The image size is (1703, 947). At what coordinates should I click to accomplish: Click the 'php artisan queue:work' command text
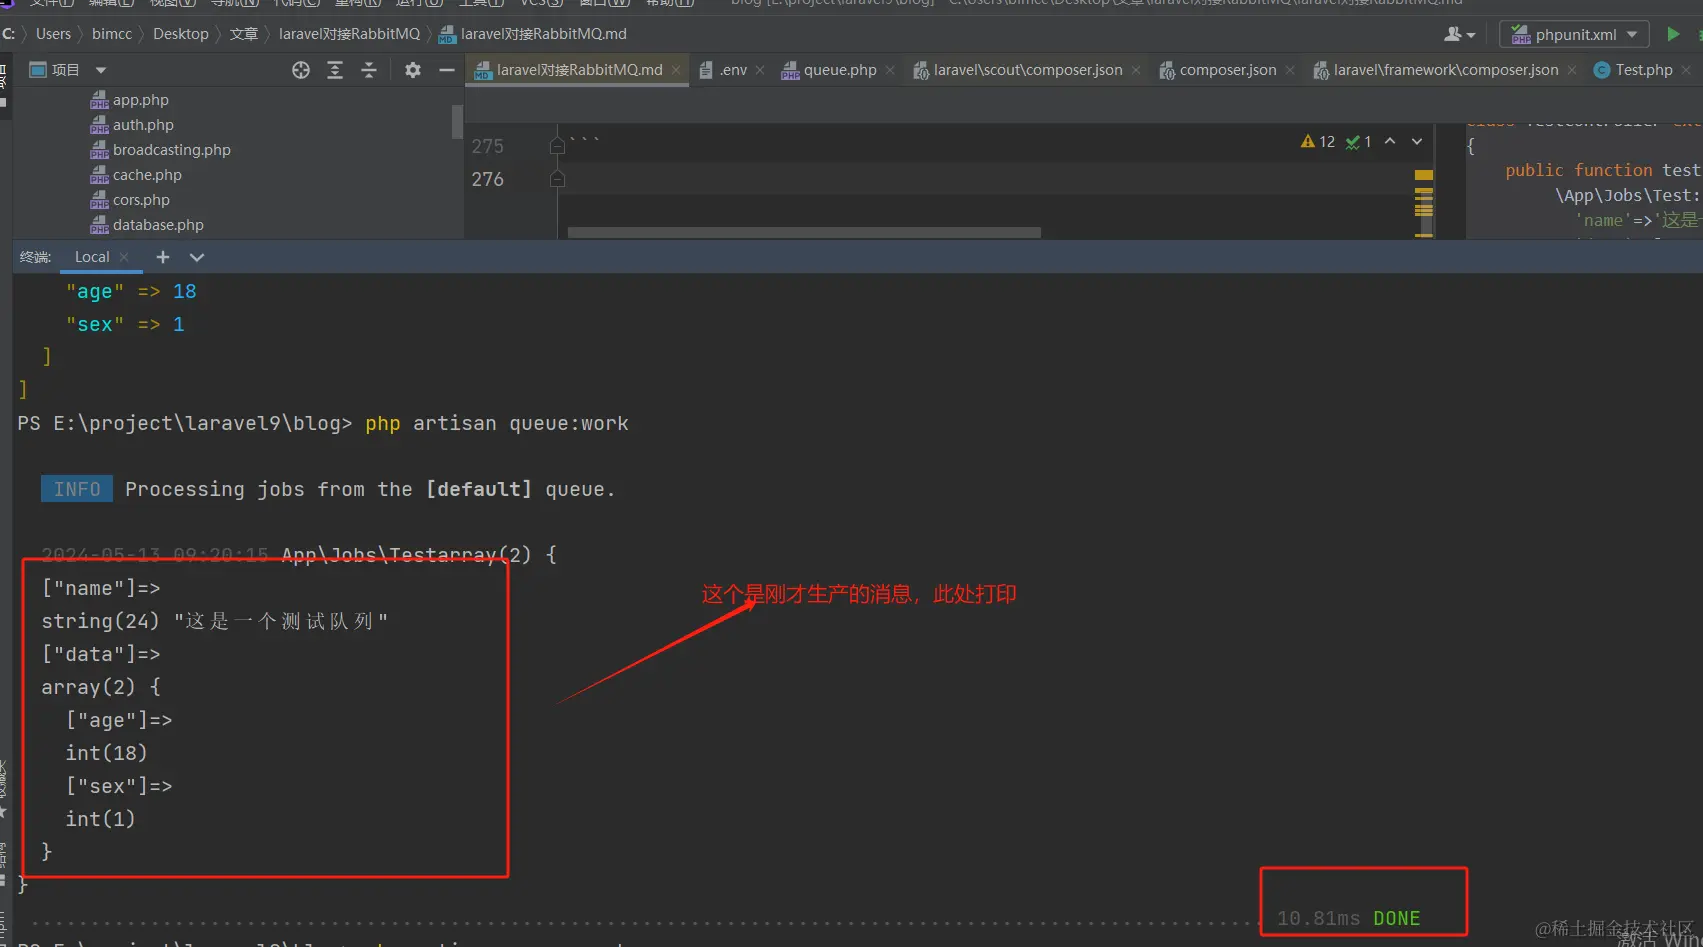tap(497, 423)
